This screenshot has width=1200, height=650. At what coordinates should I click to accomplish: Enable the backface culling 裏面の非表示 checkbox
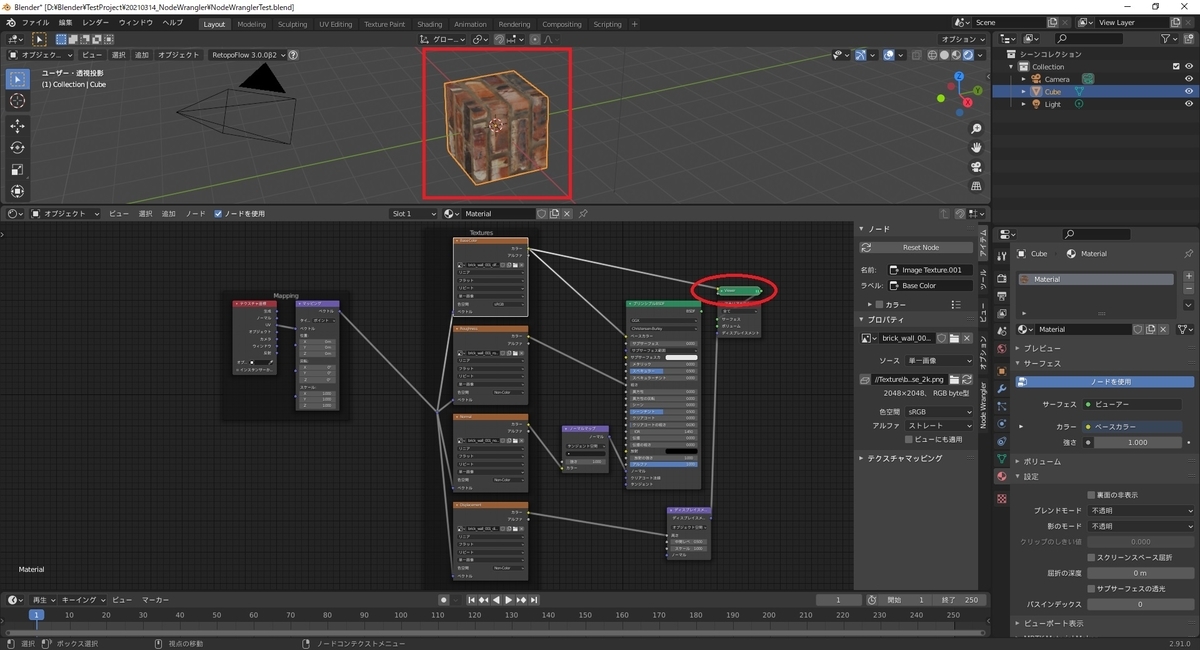(x=1091, y=495)
